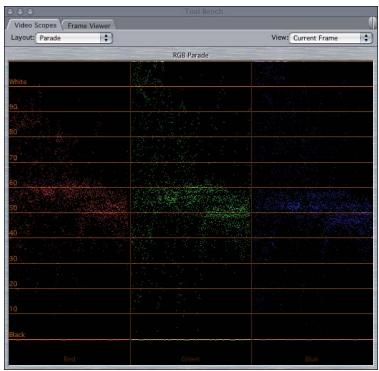Switch to the Video Scopes tab

(x=35, y=25)
